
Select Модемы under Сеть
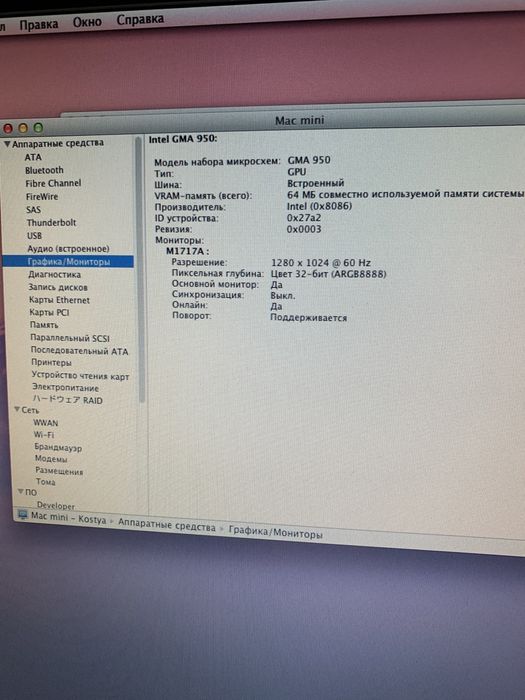coord(51,458)
